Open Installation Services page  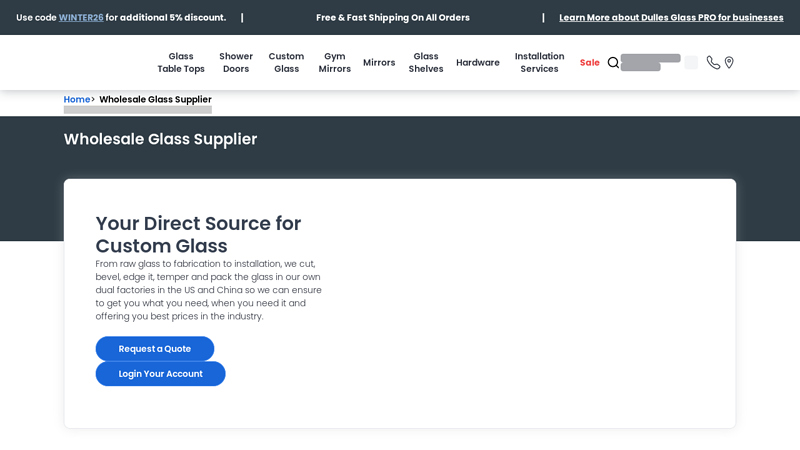539,63
